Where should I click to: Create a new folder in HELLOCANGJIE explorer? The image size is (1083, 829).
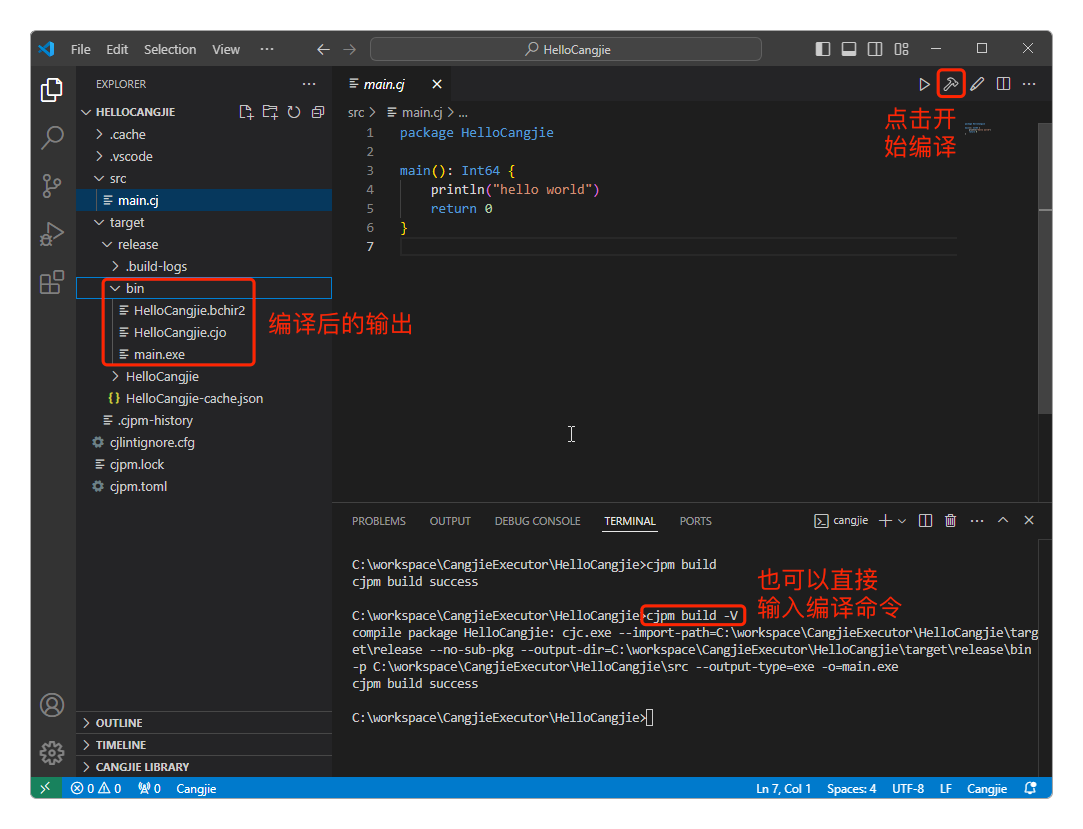pyautogui.click(x=270, y=112)
